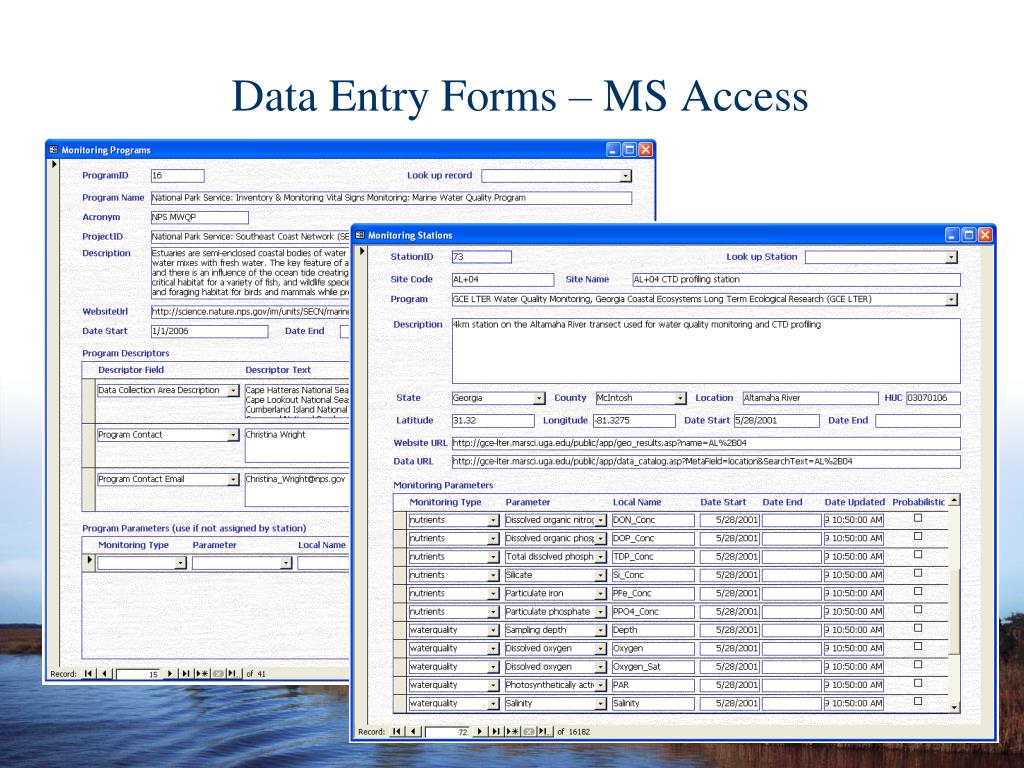This screenshot has height=768, width=1024.
Task: Open empty Monitoring Type dropdown in Program Parameters
Action: (x=181, y=563)
